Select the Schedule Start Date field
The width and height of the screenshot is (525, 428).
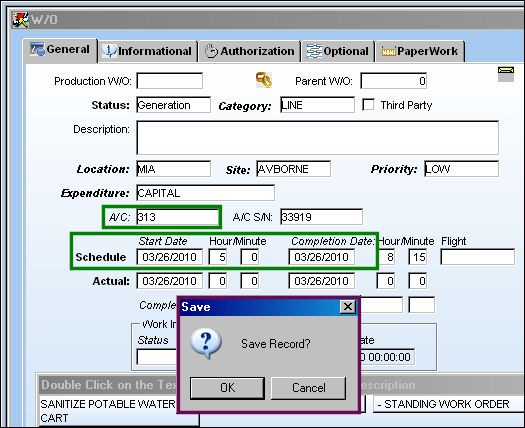[170, 257]
